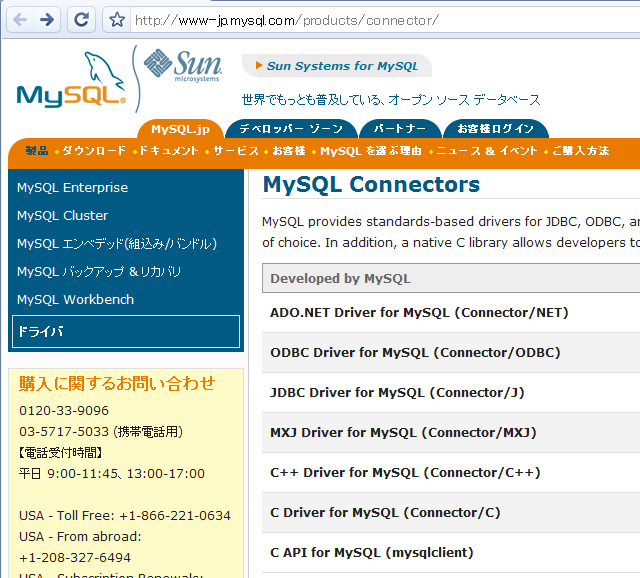Viewport: 640px width, 578px height.
Task: Open the ドキュメント menu item
Action: tap(169, 151)
